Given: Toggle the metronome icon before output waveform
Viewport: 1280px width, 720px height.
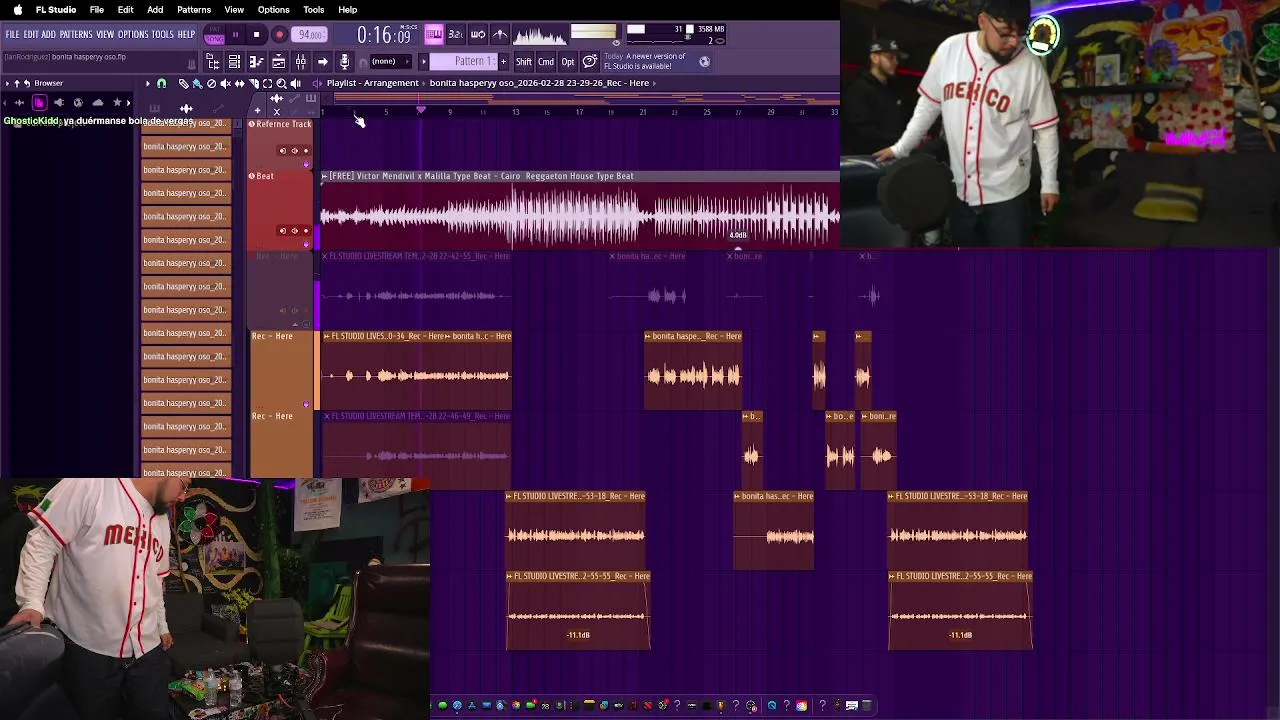Looking at the screenshot, I should pyautogui.click(x=500, y=34).
